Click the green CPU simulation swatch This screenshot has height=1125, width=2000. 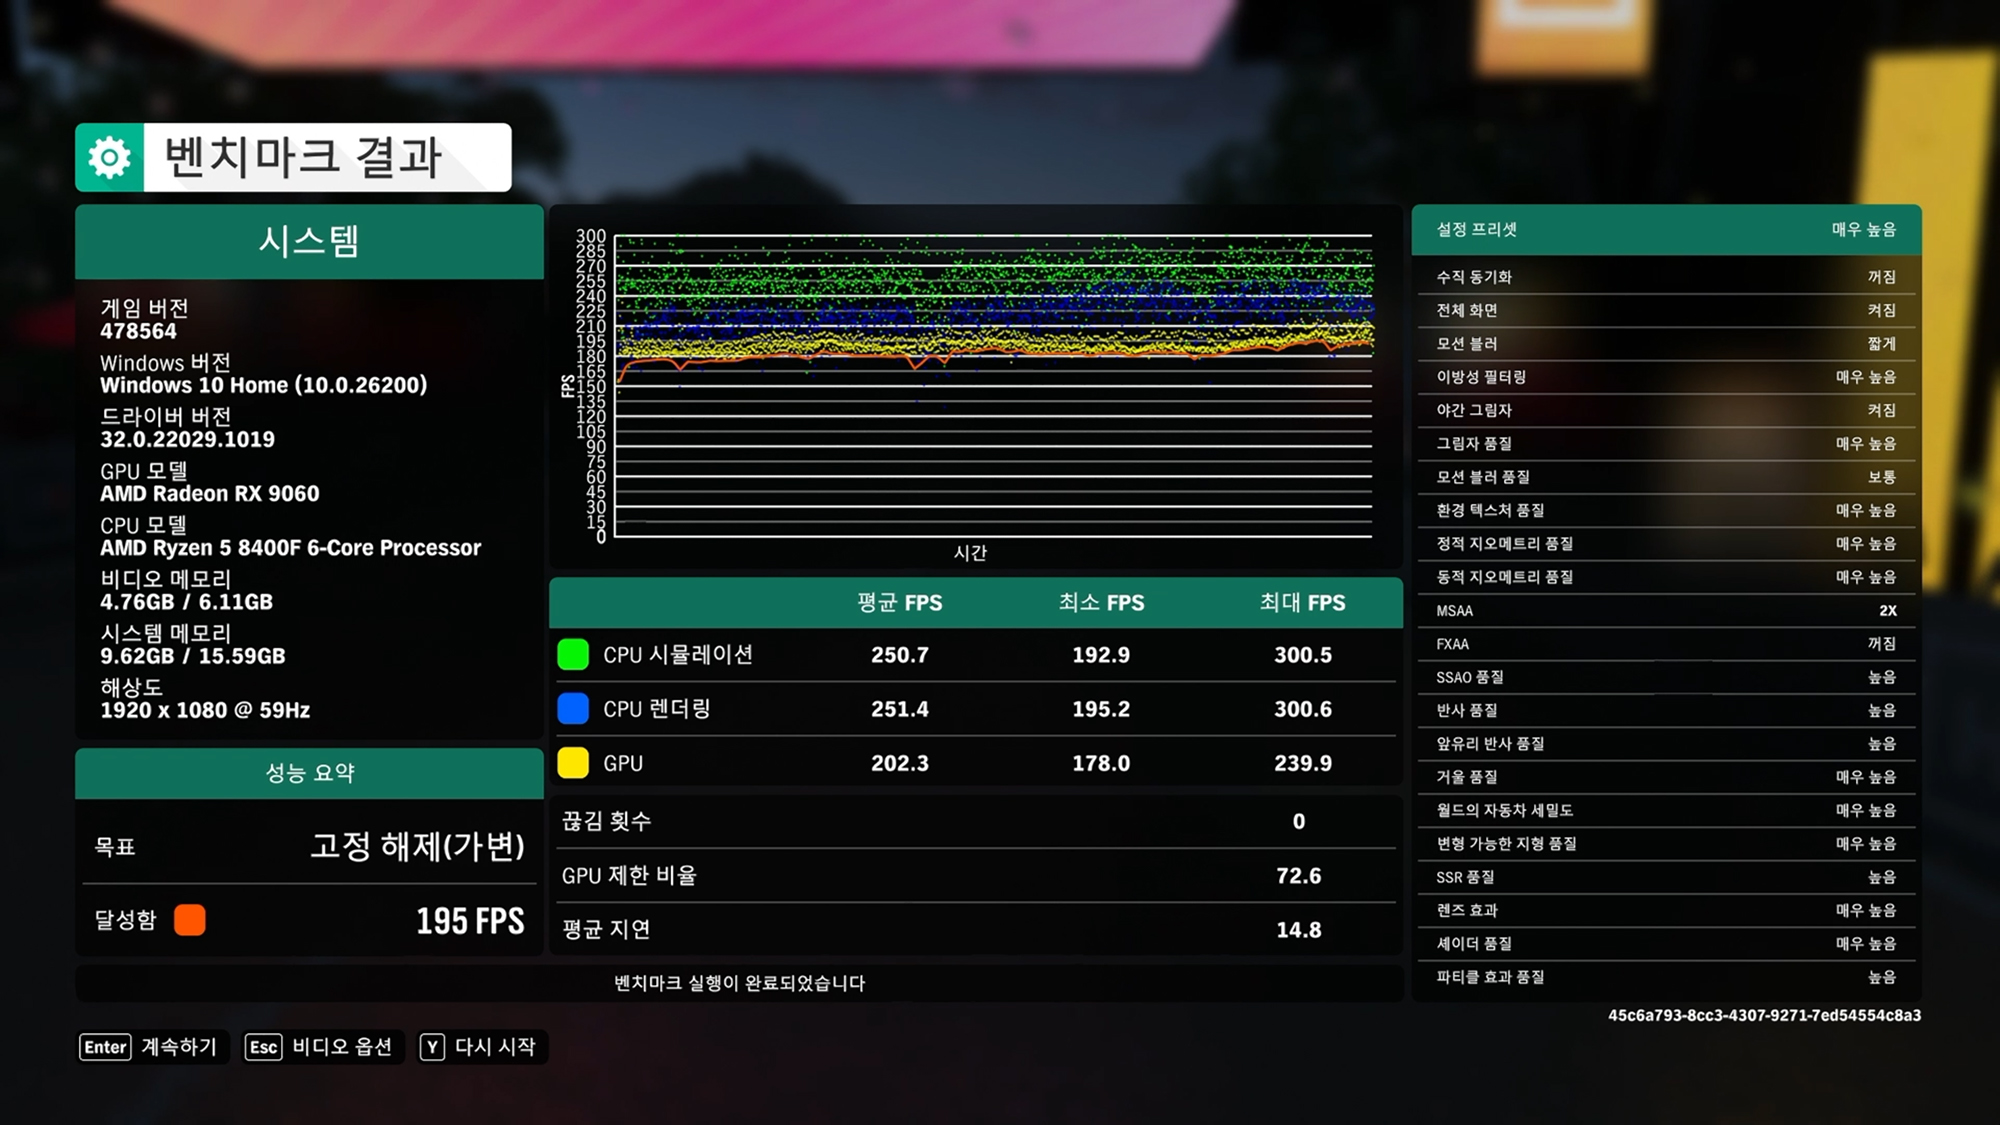pyautogui.click(x=573, y=655)
